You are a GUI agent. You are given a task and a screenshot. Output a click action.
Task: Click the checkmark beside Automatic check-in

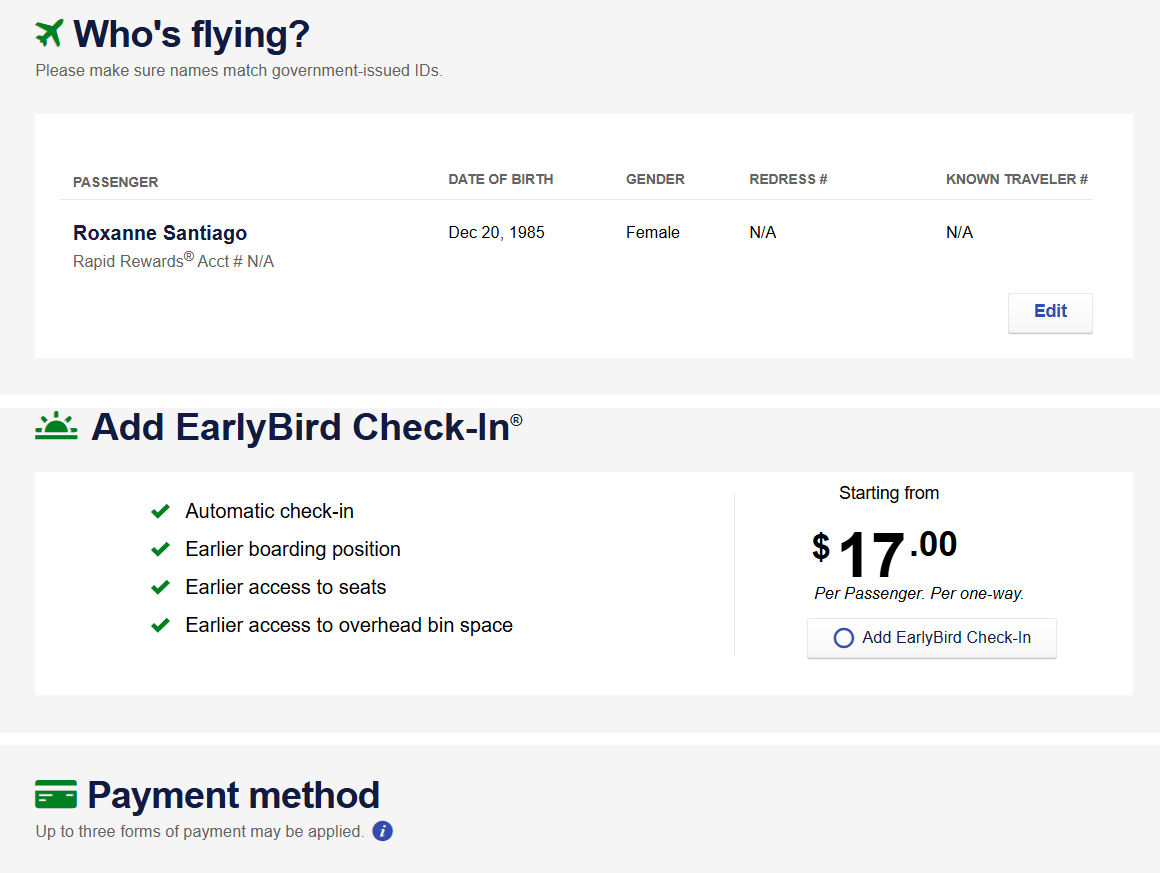click(160, 512)
